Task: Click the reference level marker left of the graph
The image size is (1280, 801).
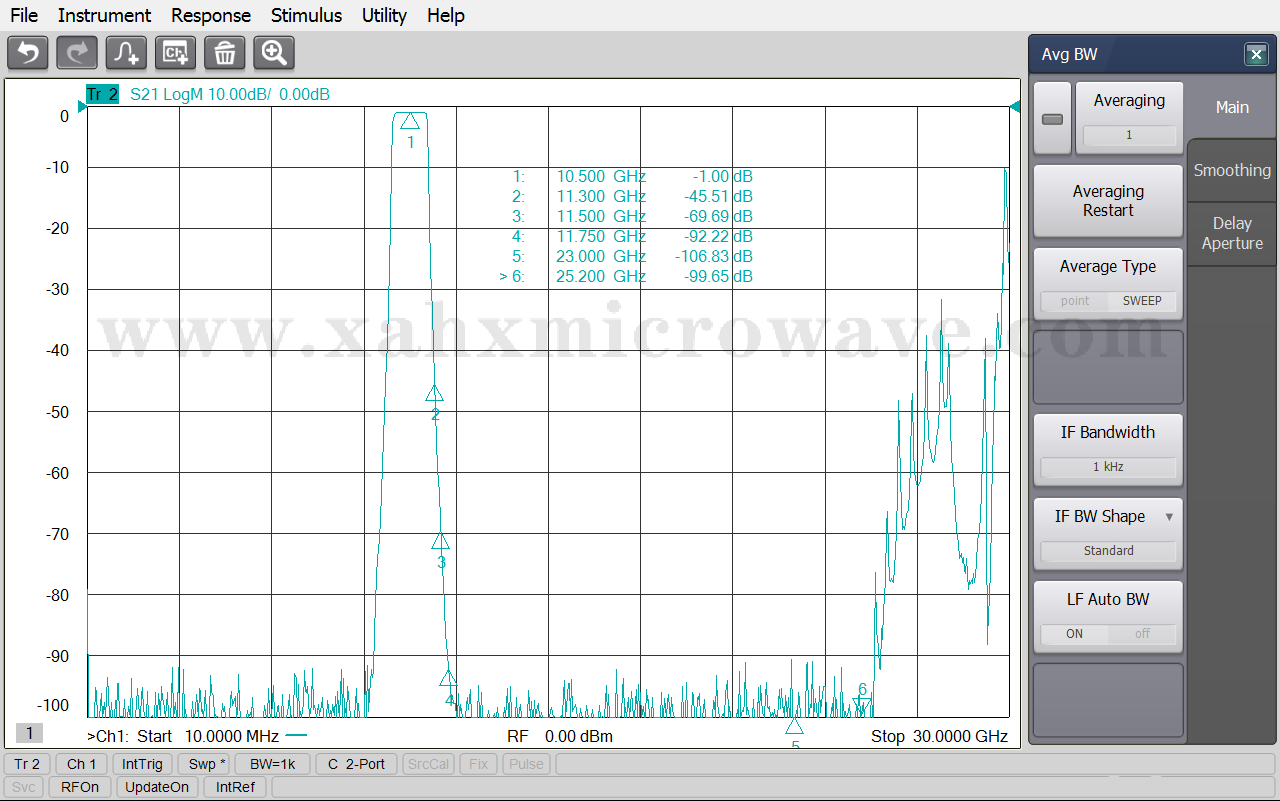Action: pyautogui.click(x=82, y=107)
